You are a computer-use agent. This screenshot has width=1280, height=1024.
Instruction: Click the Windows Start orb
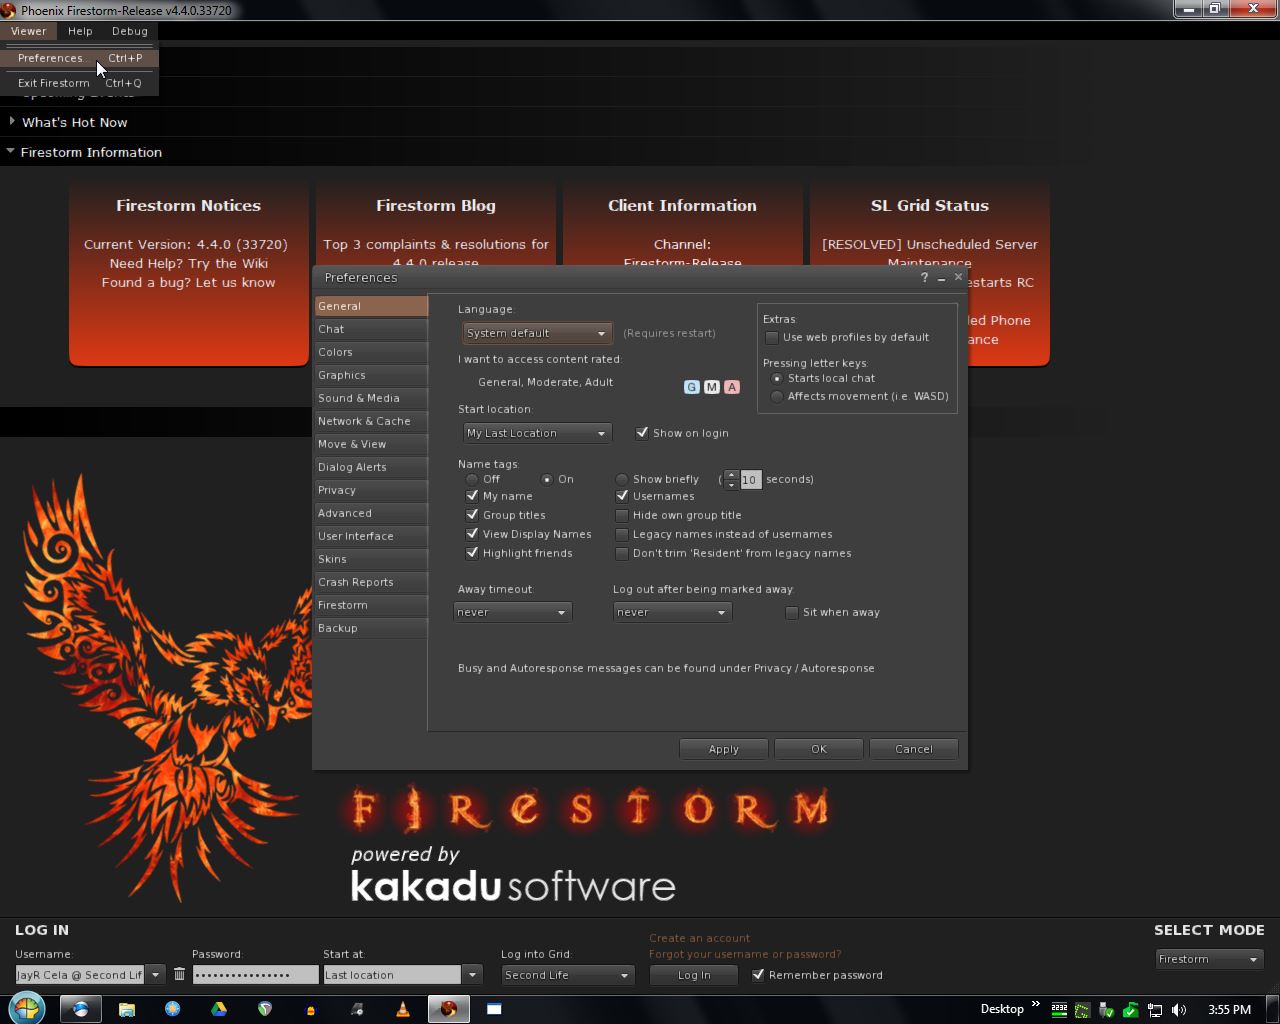(27, 1008)
